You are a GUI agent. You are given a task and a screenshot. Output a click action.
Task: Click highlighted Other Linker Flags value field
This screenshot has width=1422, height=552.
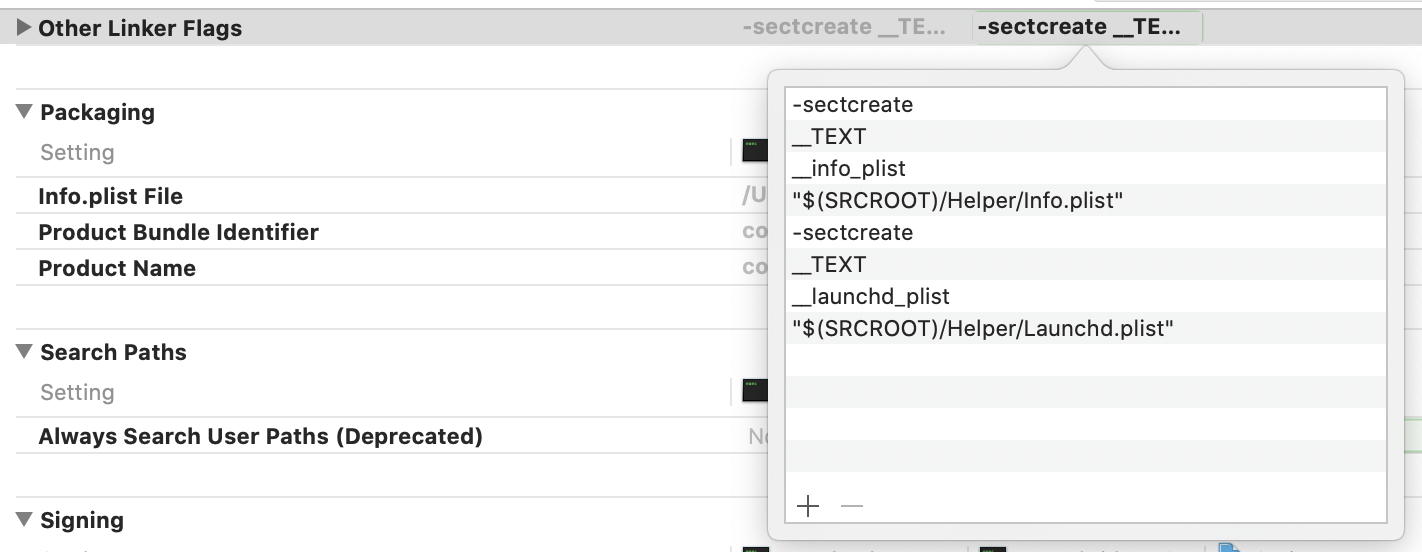(1087, 28)
